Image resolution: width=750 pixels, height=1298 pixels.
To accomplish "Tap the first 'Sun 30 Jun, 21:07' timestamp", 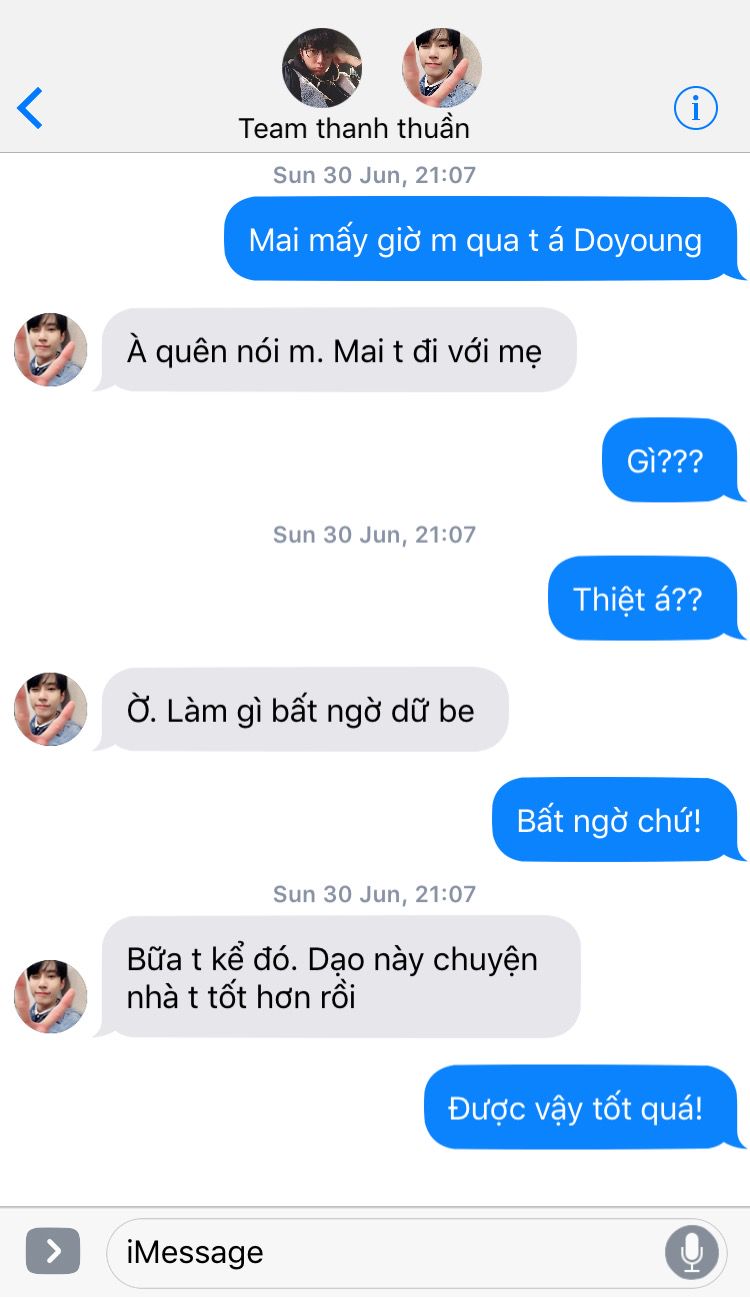I will (374, 175).
